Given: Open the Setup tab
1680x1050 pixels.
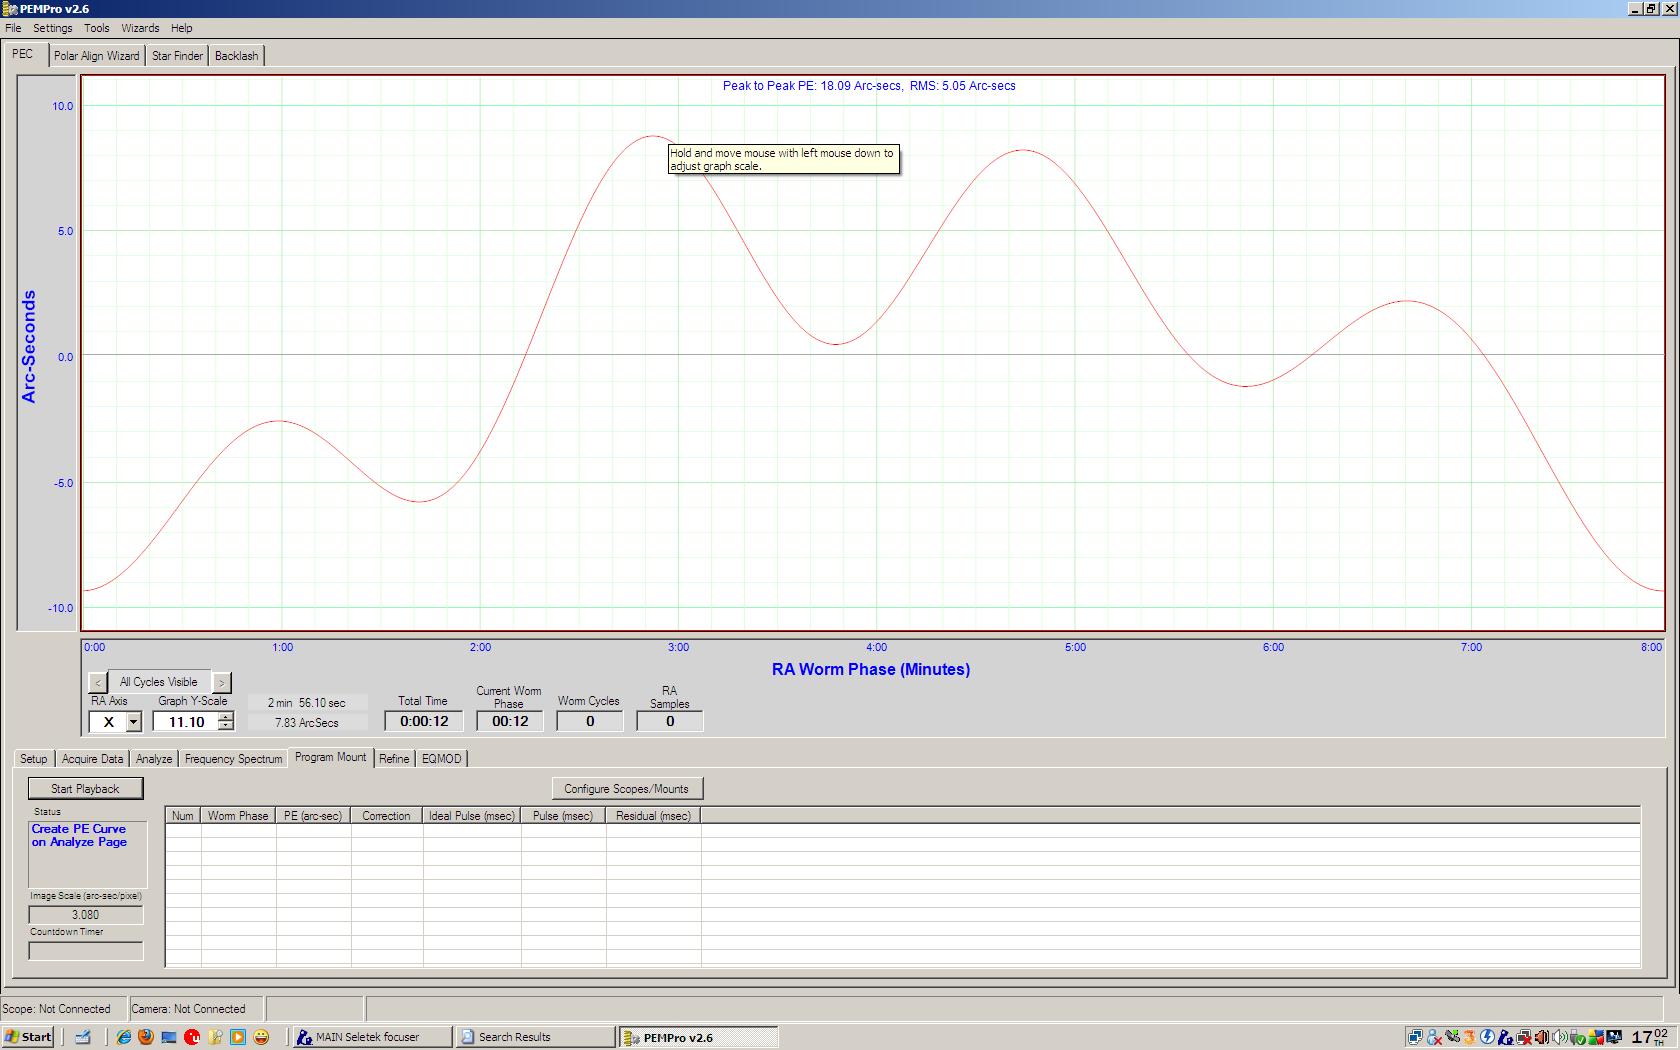Looking at the screenshot, I should tap(33, 759).
